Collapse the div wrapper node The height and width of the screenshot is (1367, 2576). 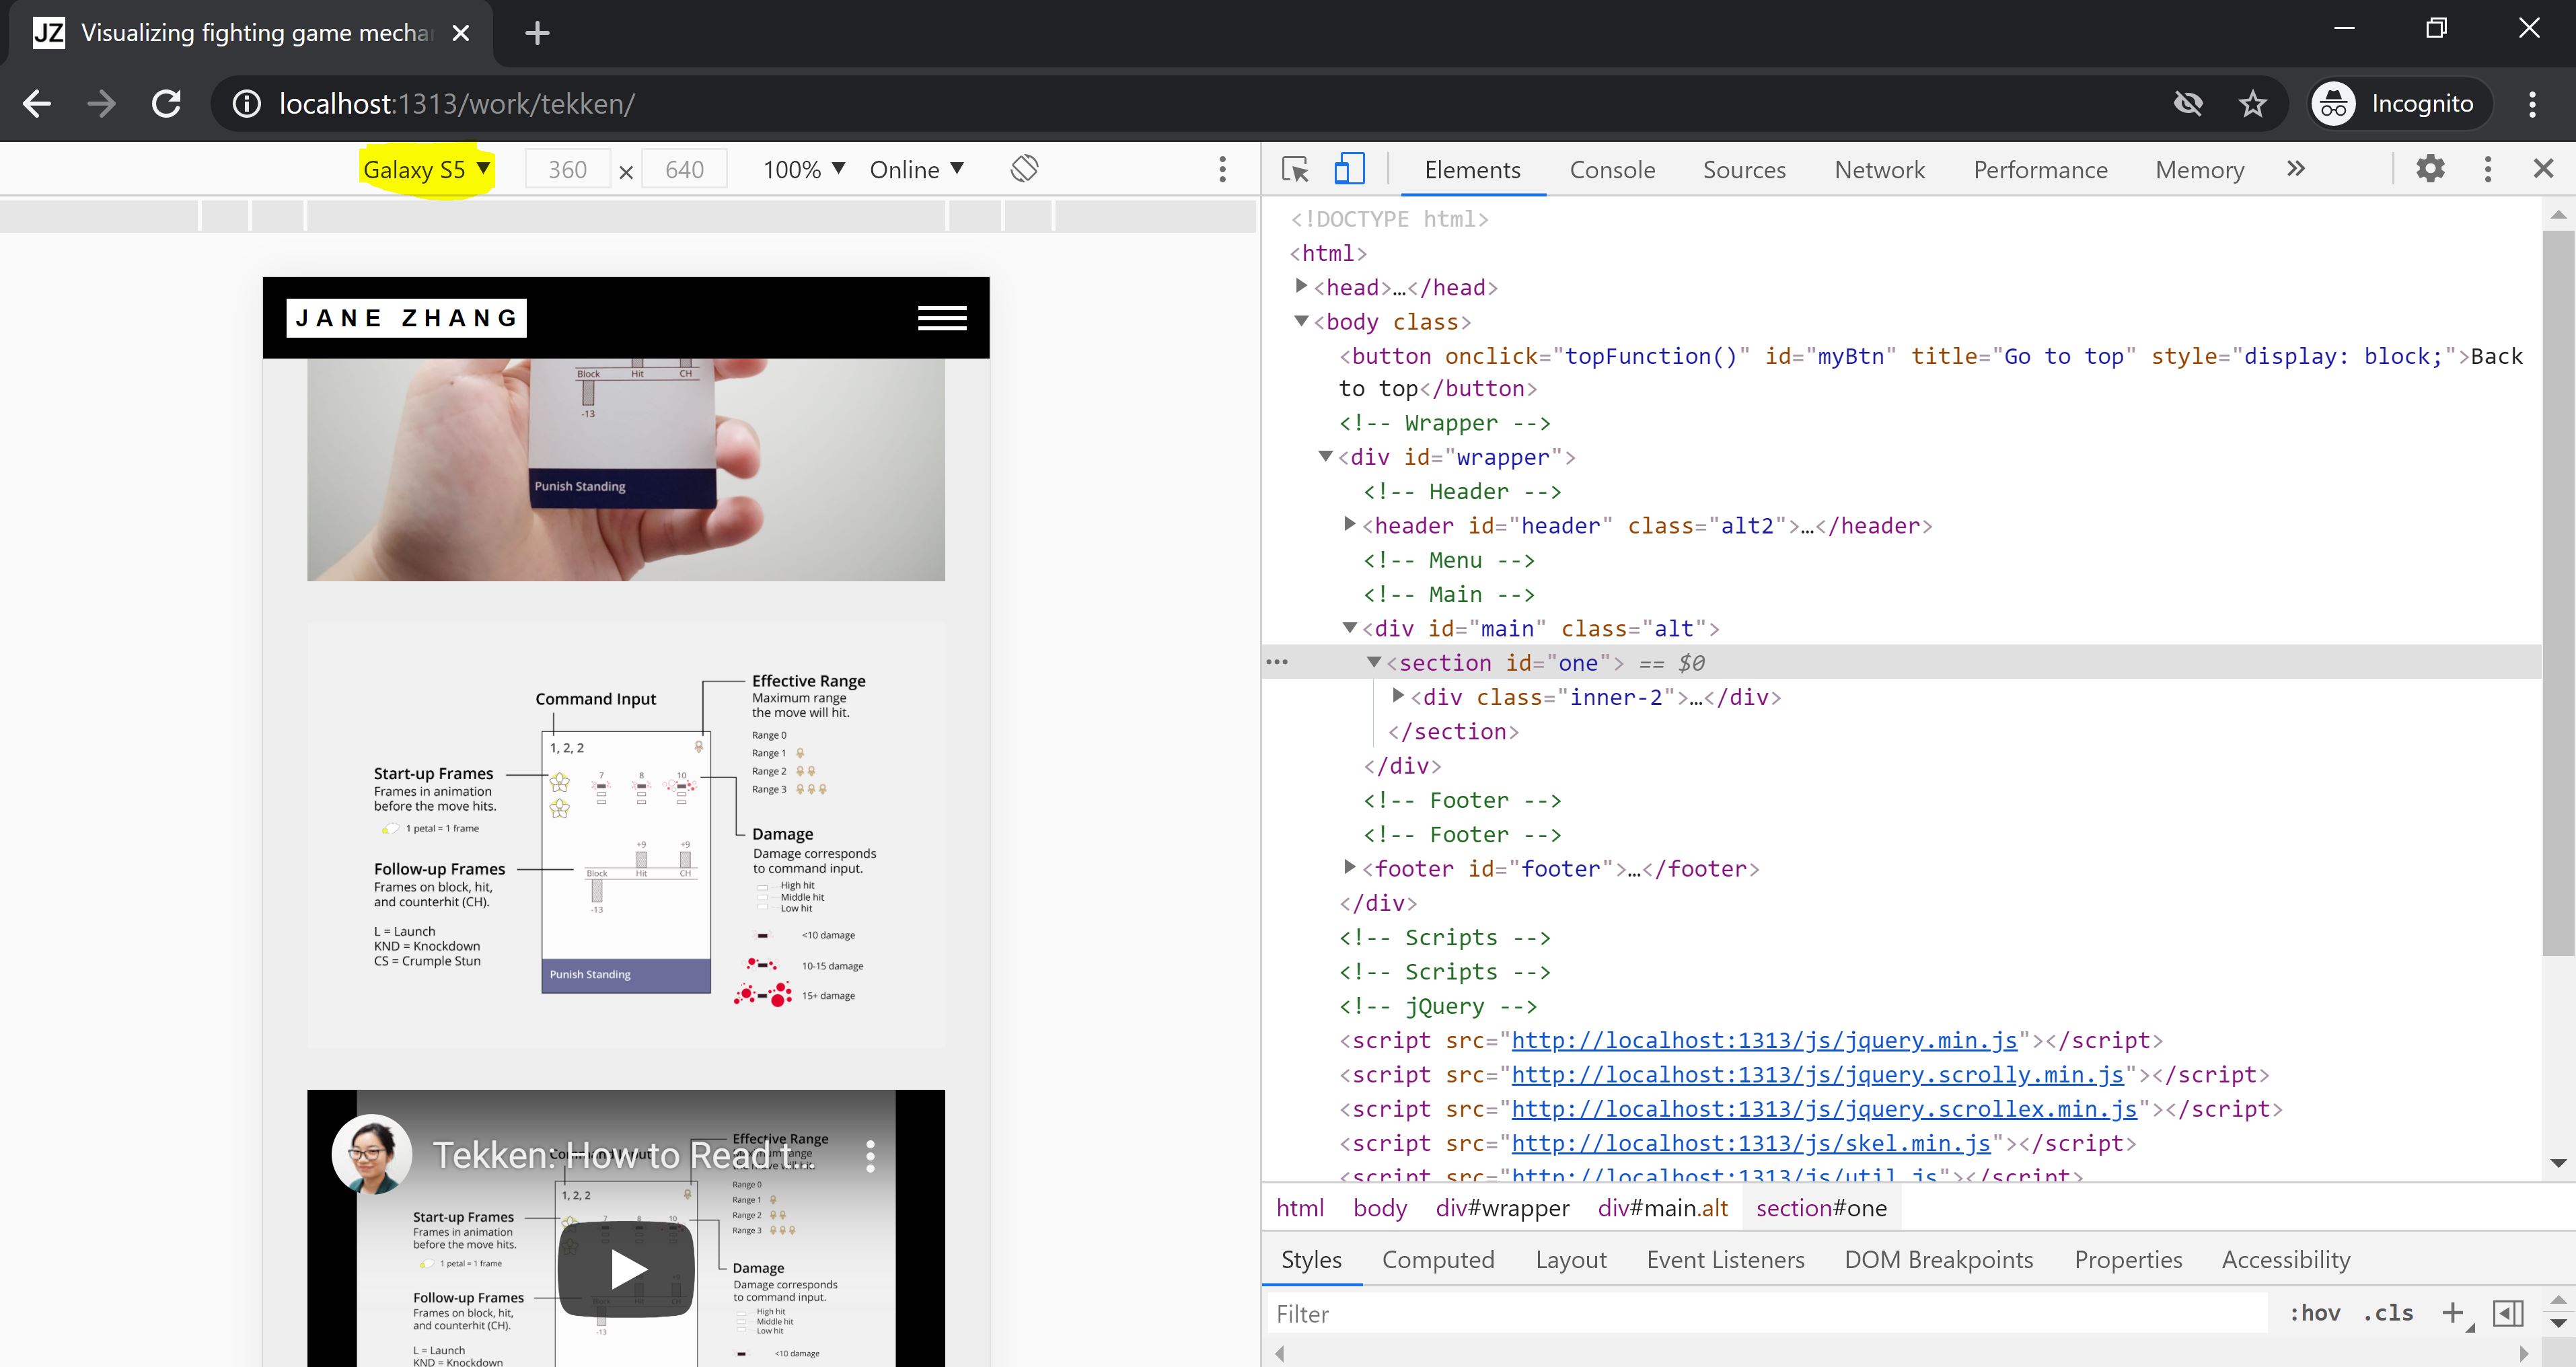pyautogui.click(x=1326, y=456)
